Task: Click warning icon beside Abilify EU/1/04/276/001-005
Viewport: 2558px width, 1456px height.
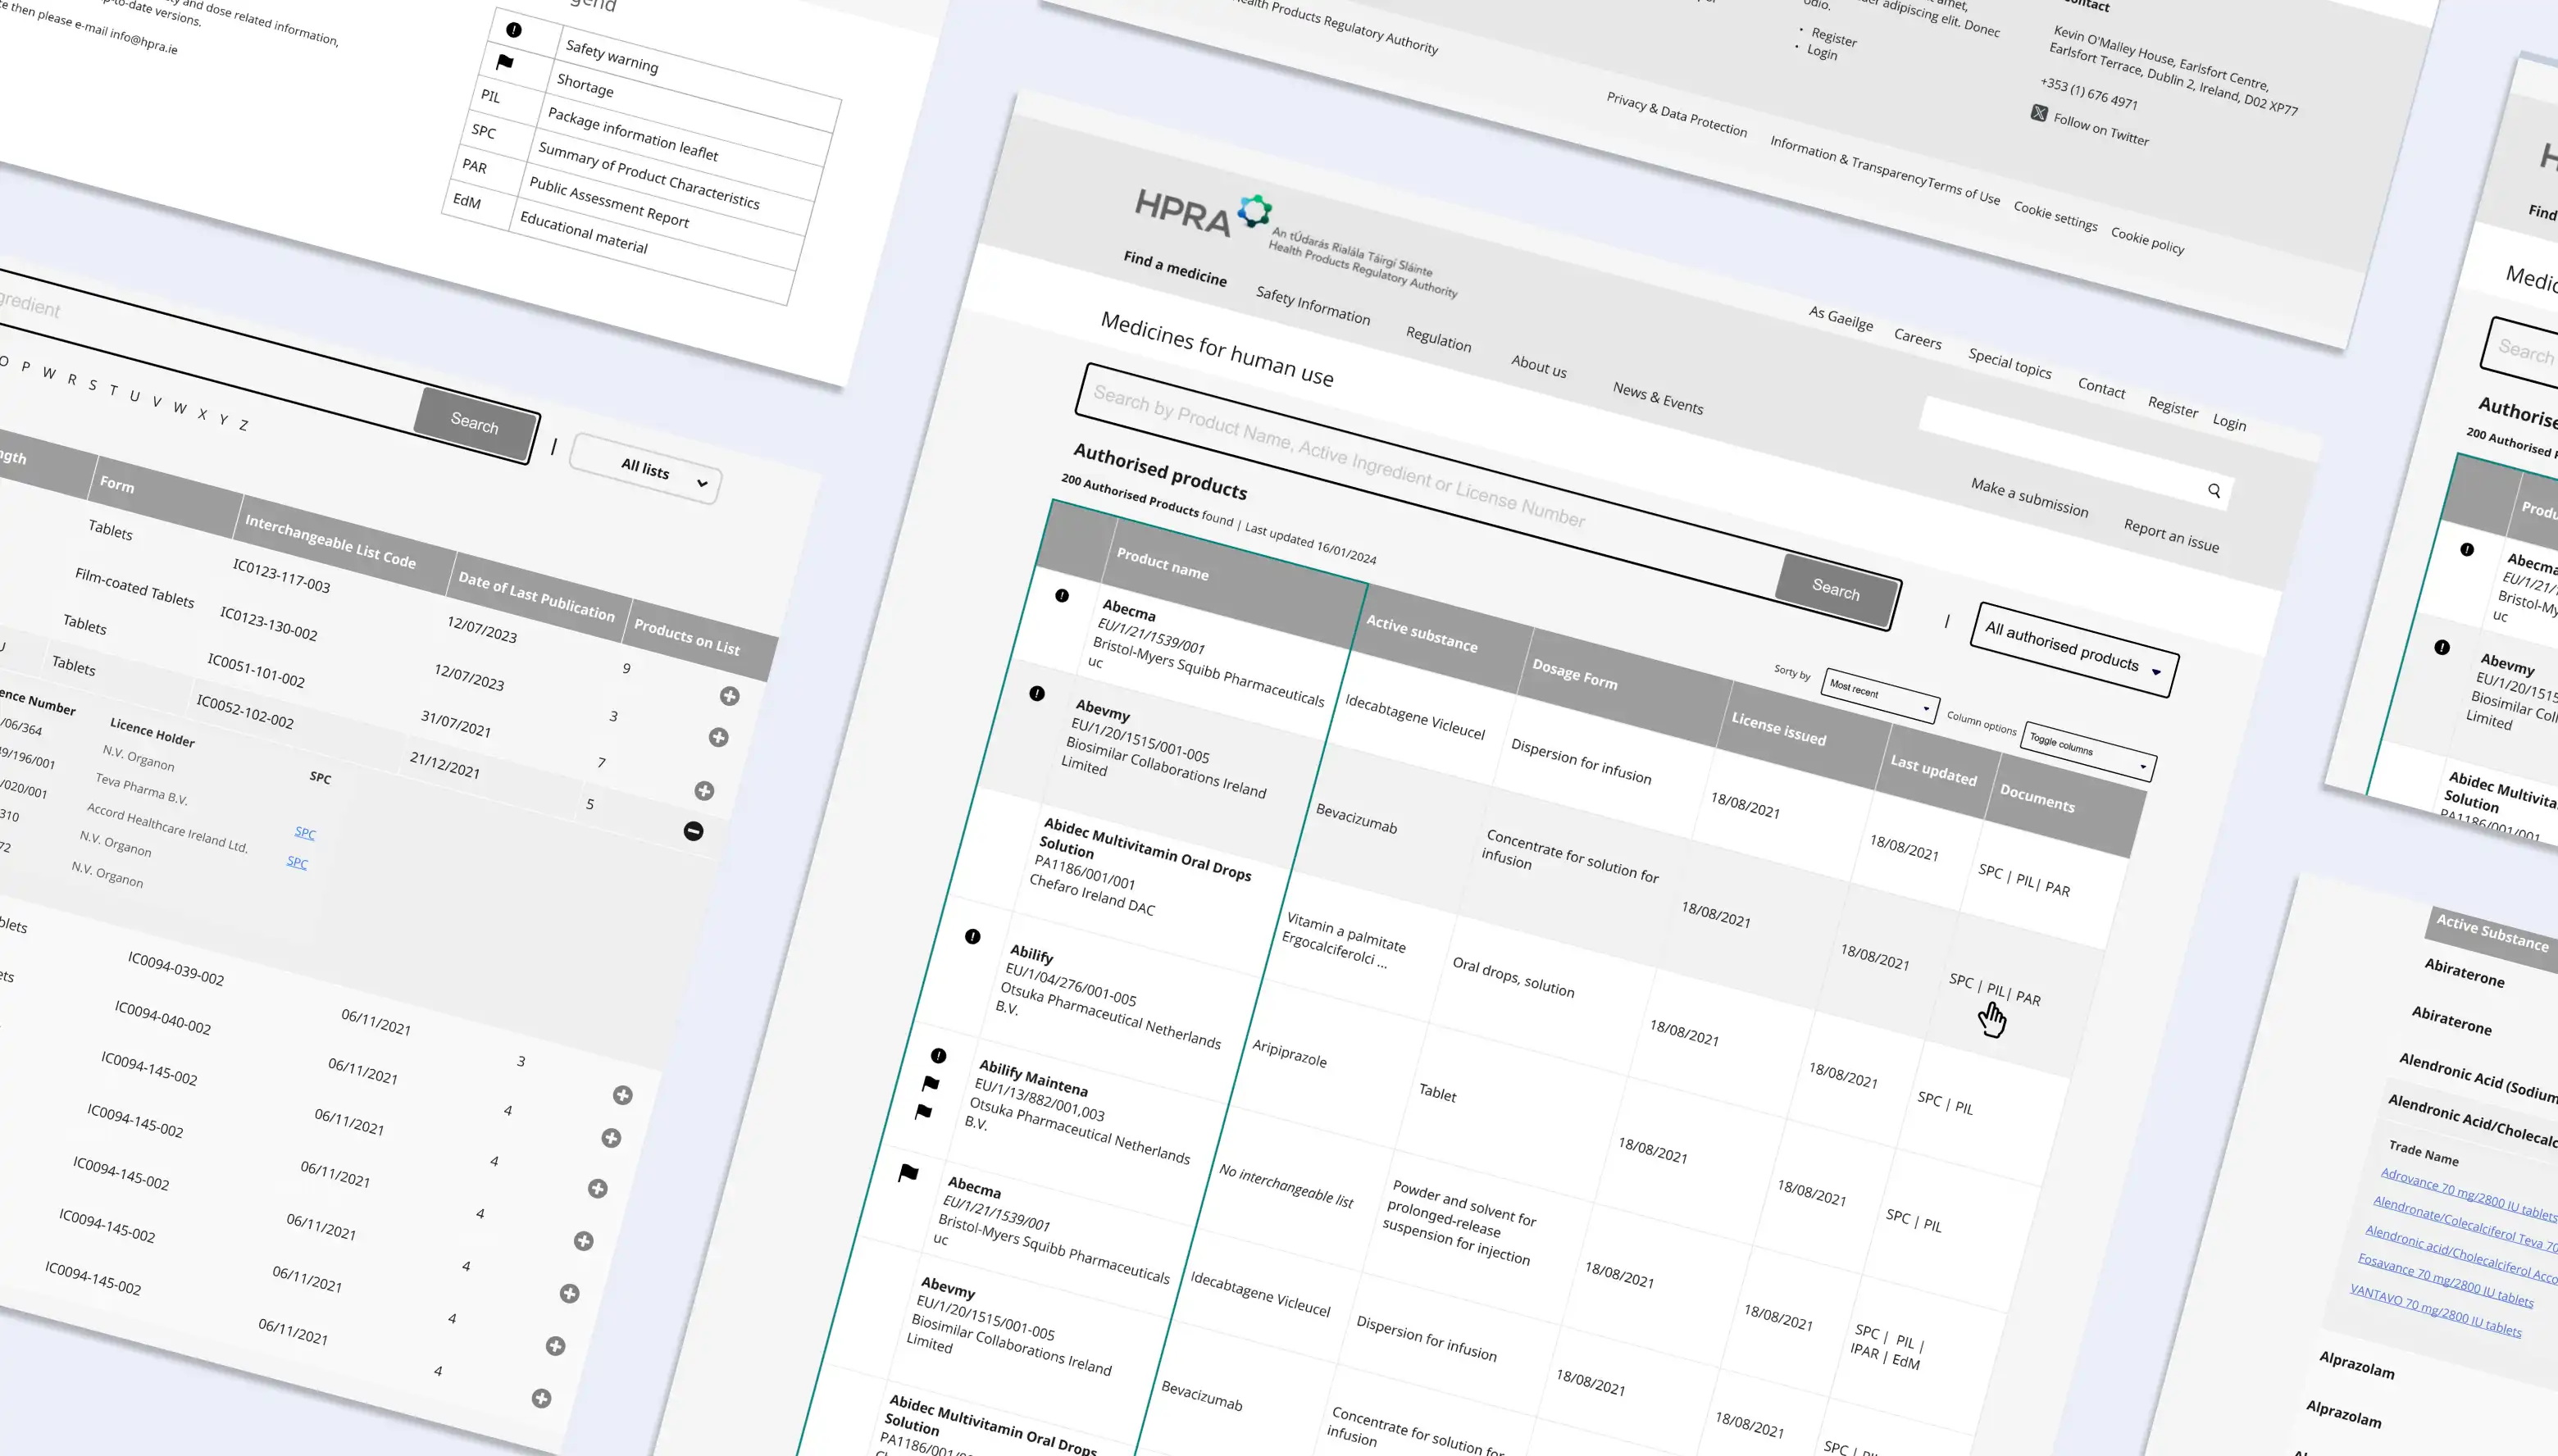Action: pos(972,936)
